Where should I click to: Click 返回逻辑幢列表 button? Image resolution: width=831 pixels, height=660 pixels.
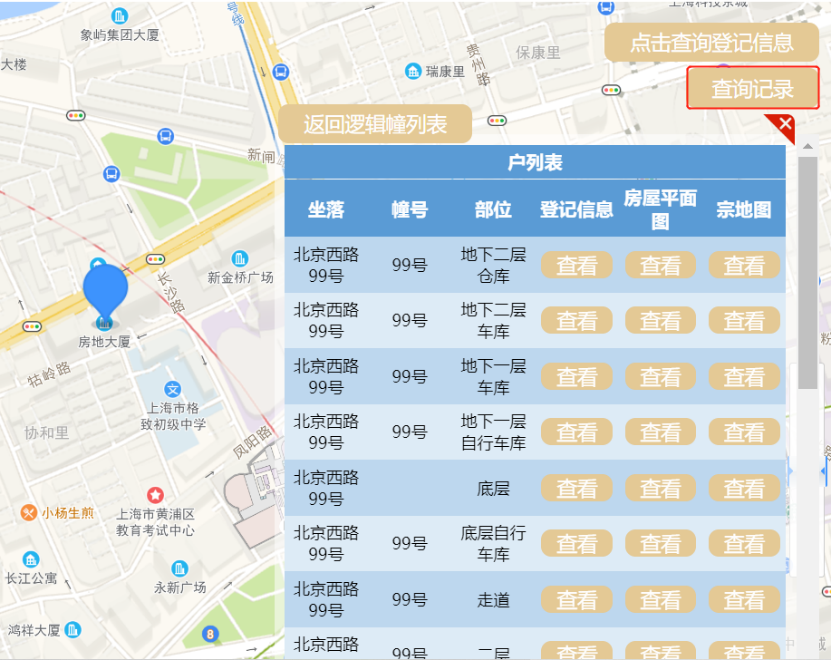(x=375, y=124)
